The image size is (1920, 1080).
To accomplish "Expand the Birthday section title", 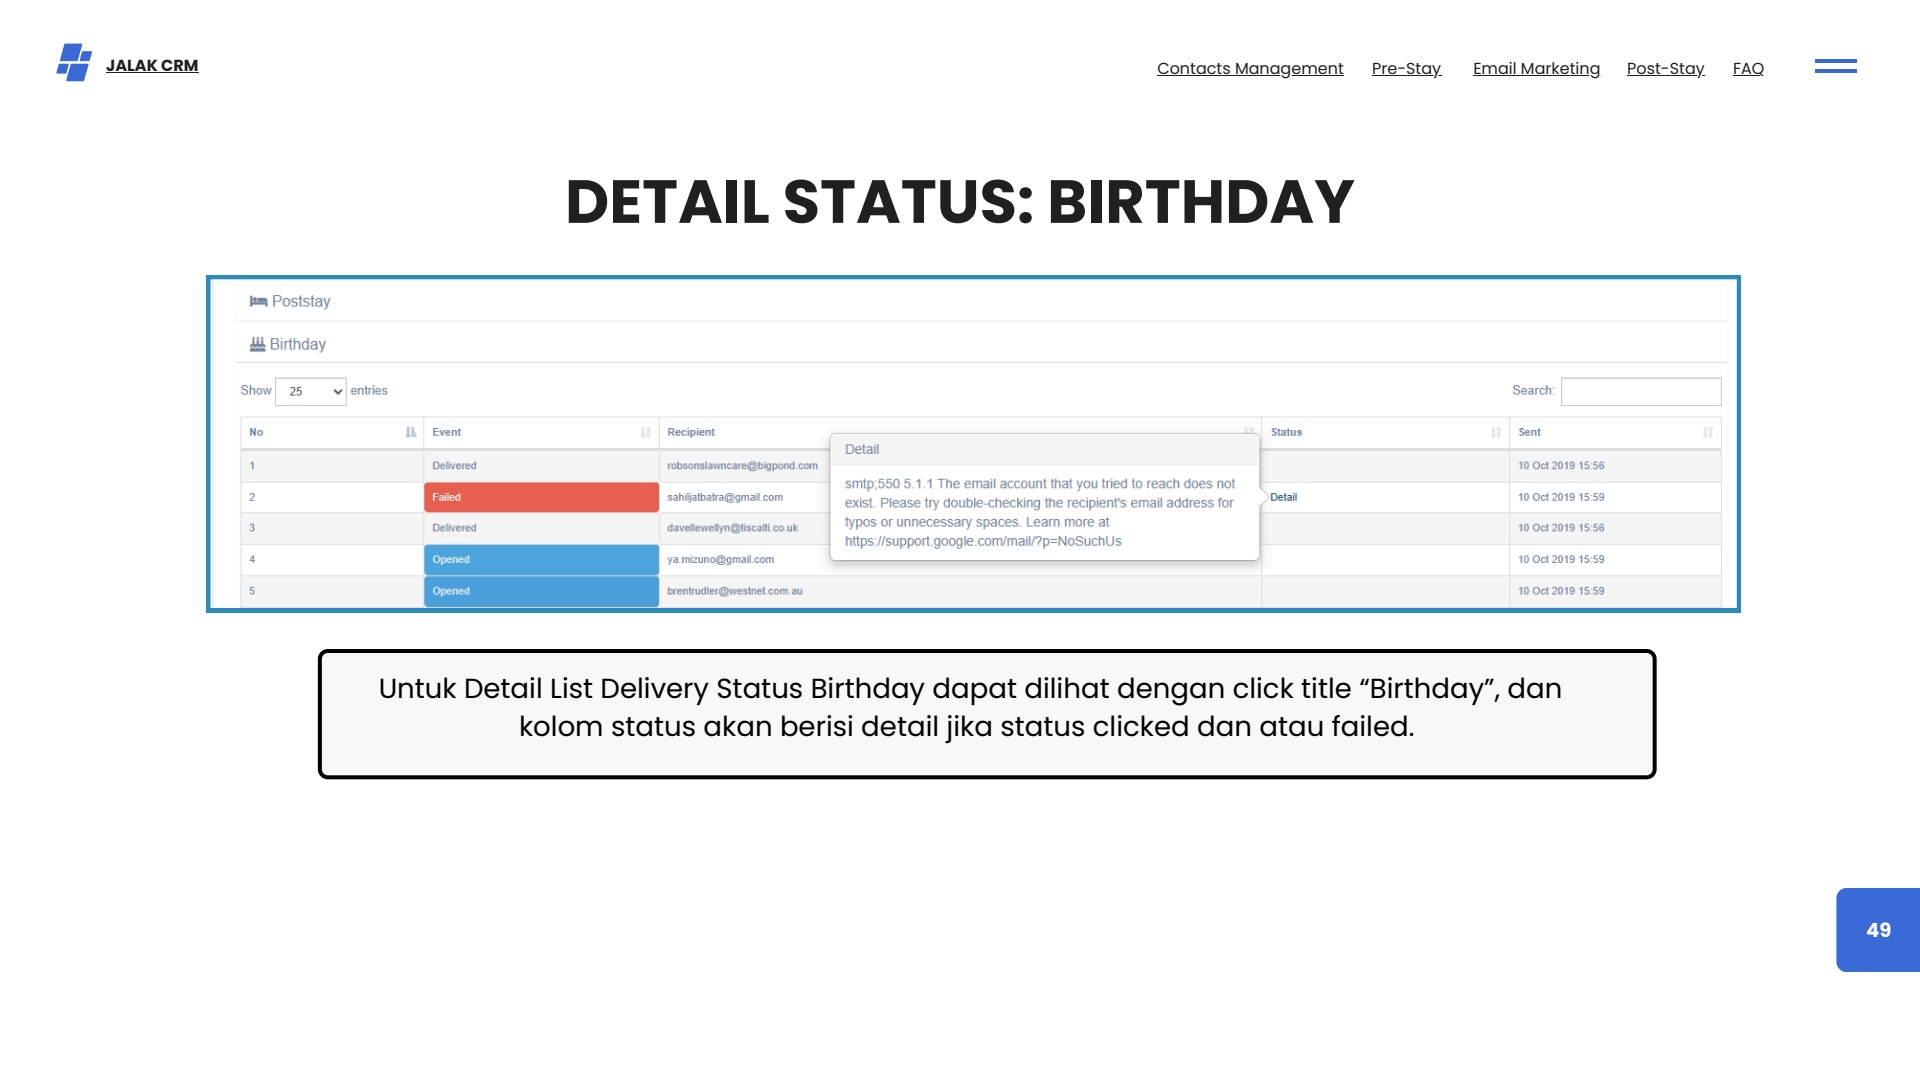I will (298, 344).
